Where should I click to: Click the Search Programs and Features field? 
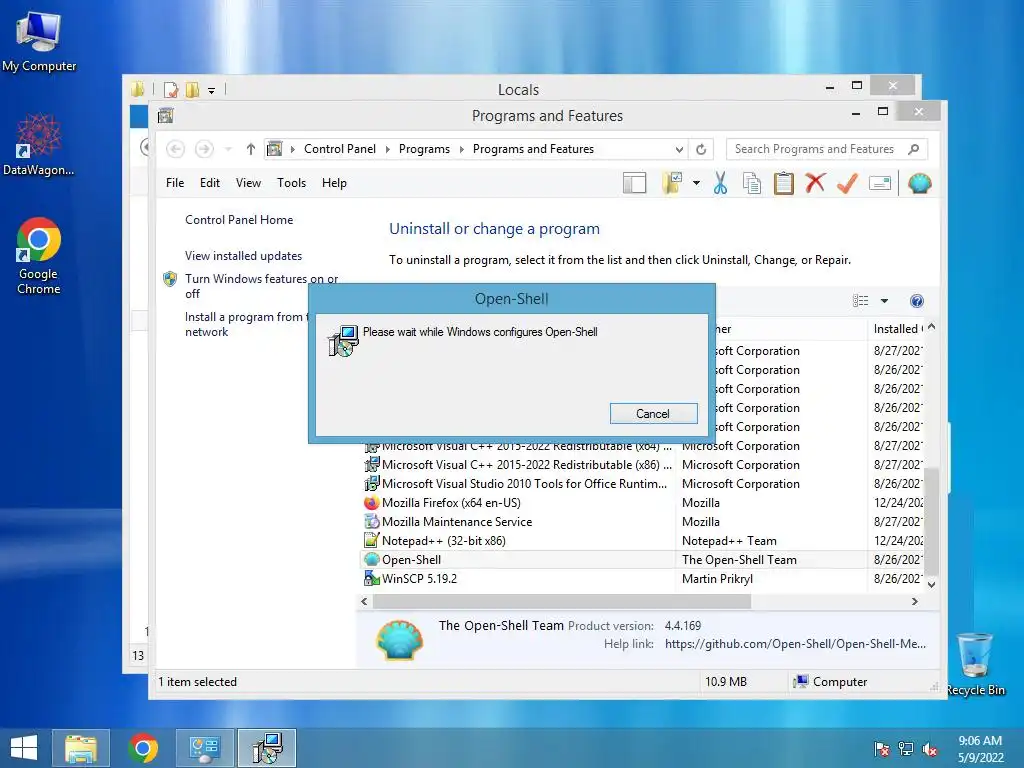[x=814, y=149]
